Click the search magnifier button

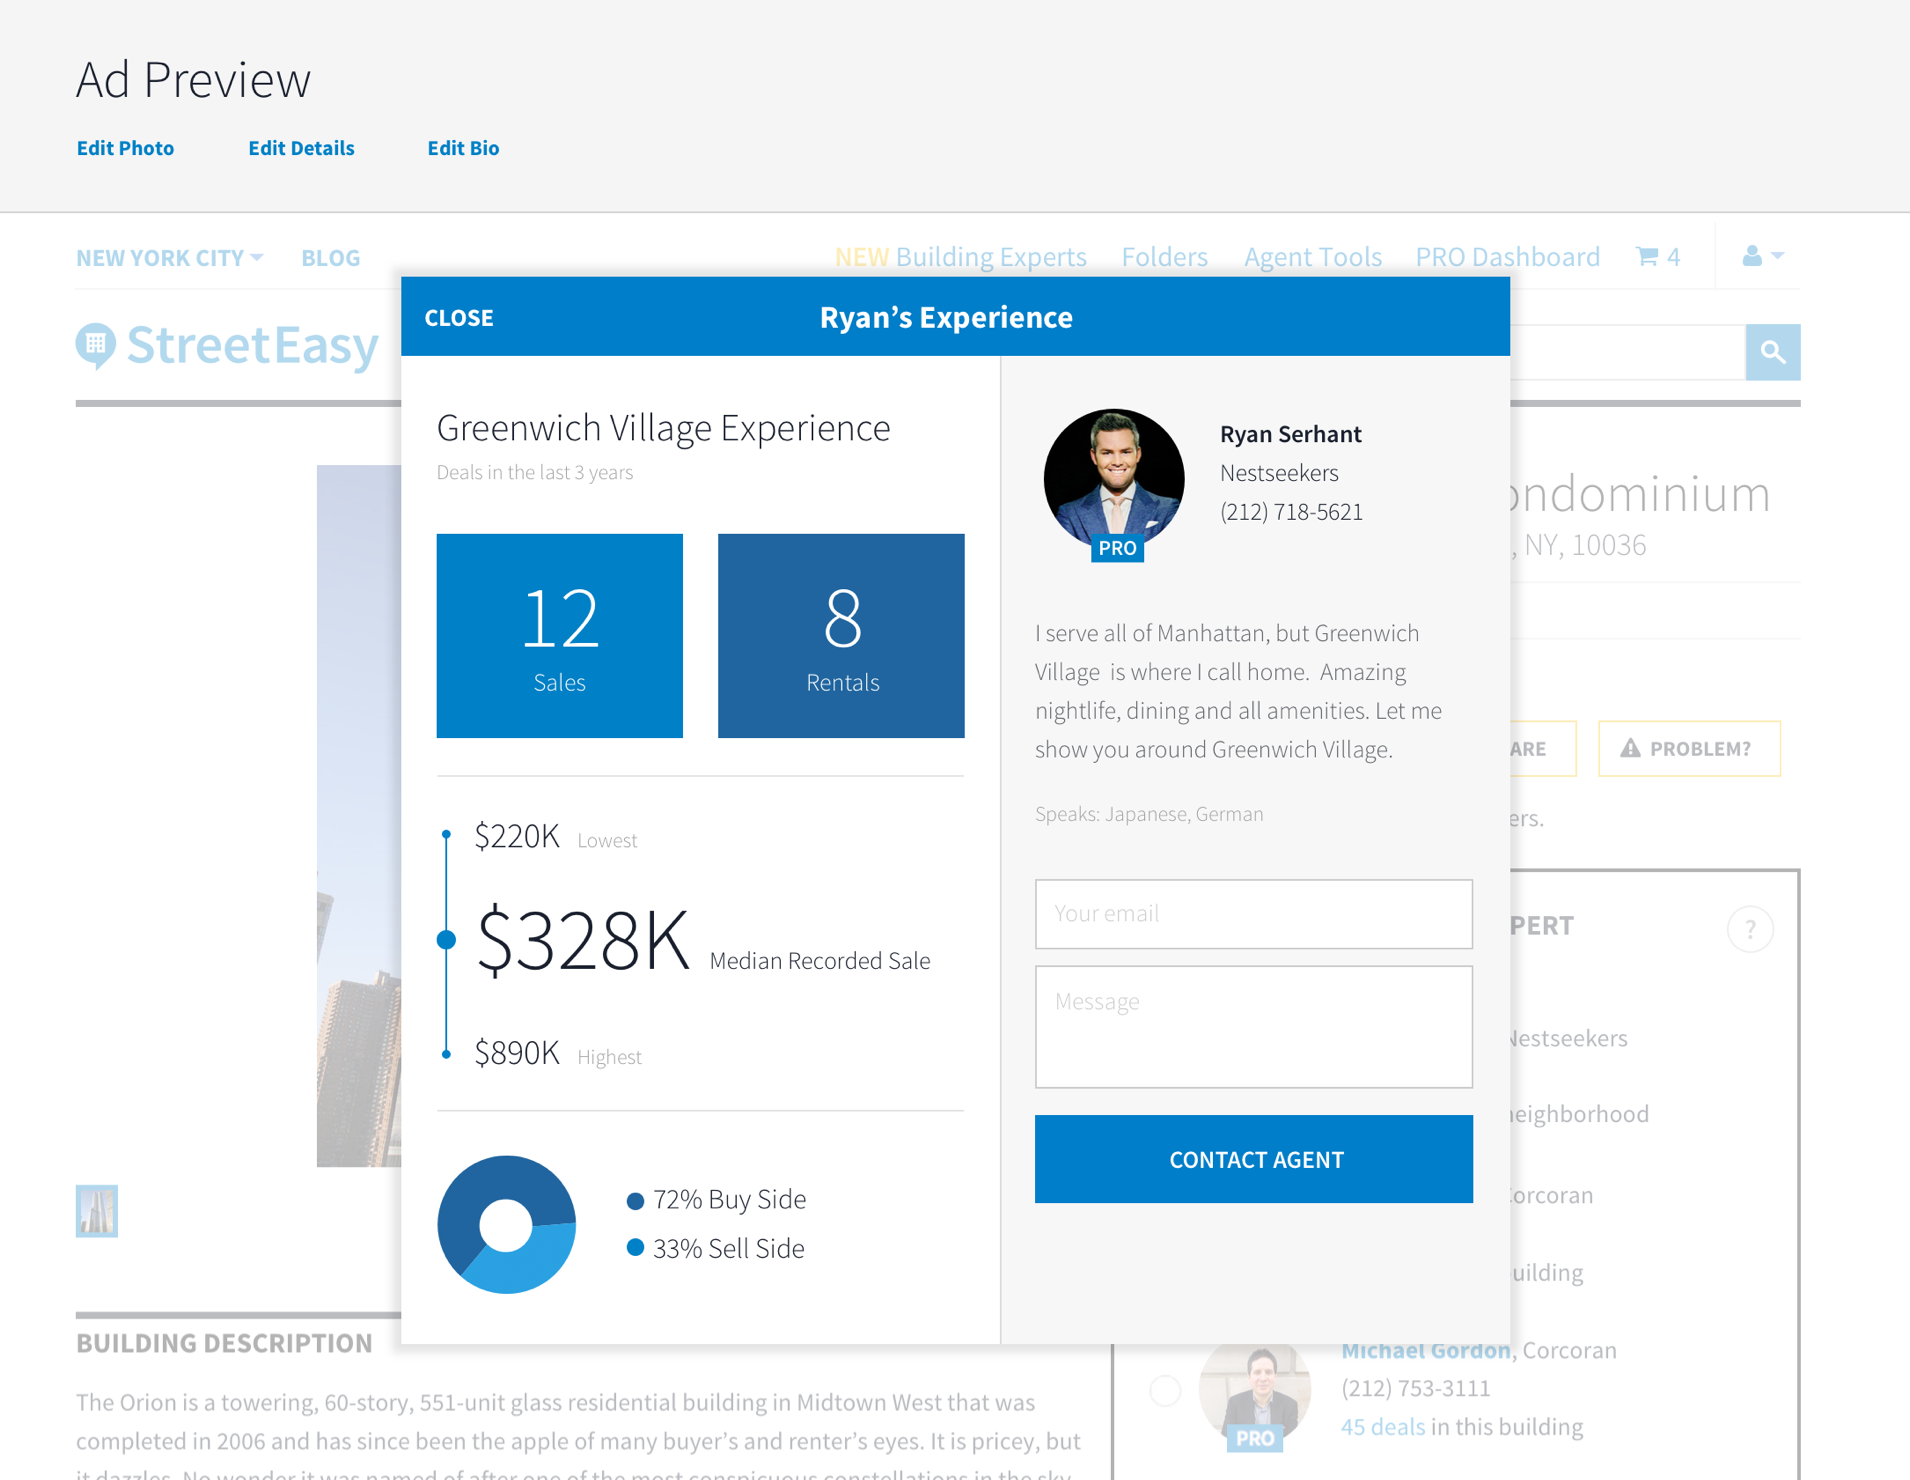(x=1773, y=352)
